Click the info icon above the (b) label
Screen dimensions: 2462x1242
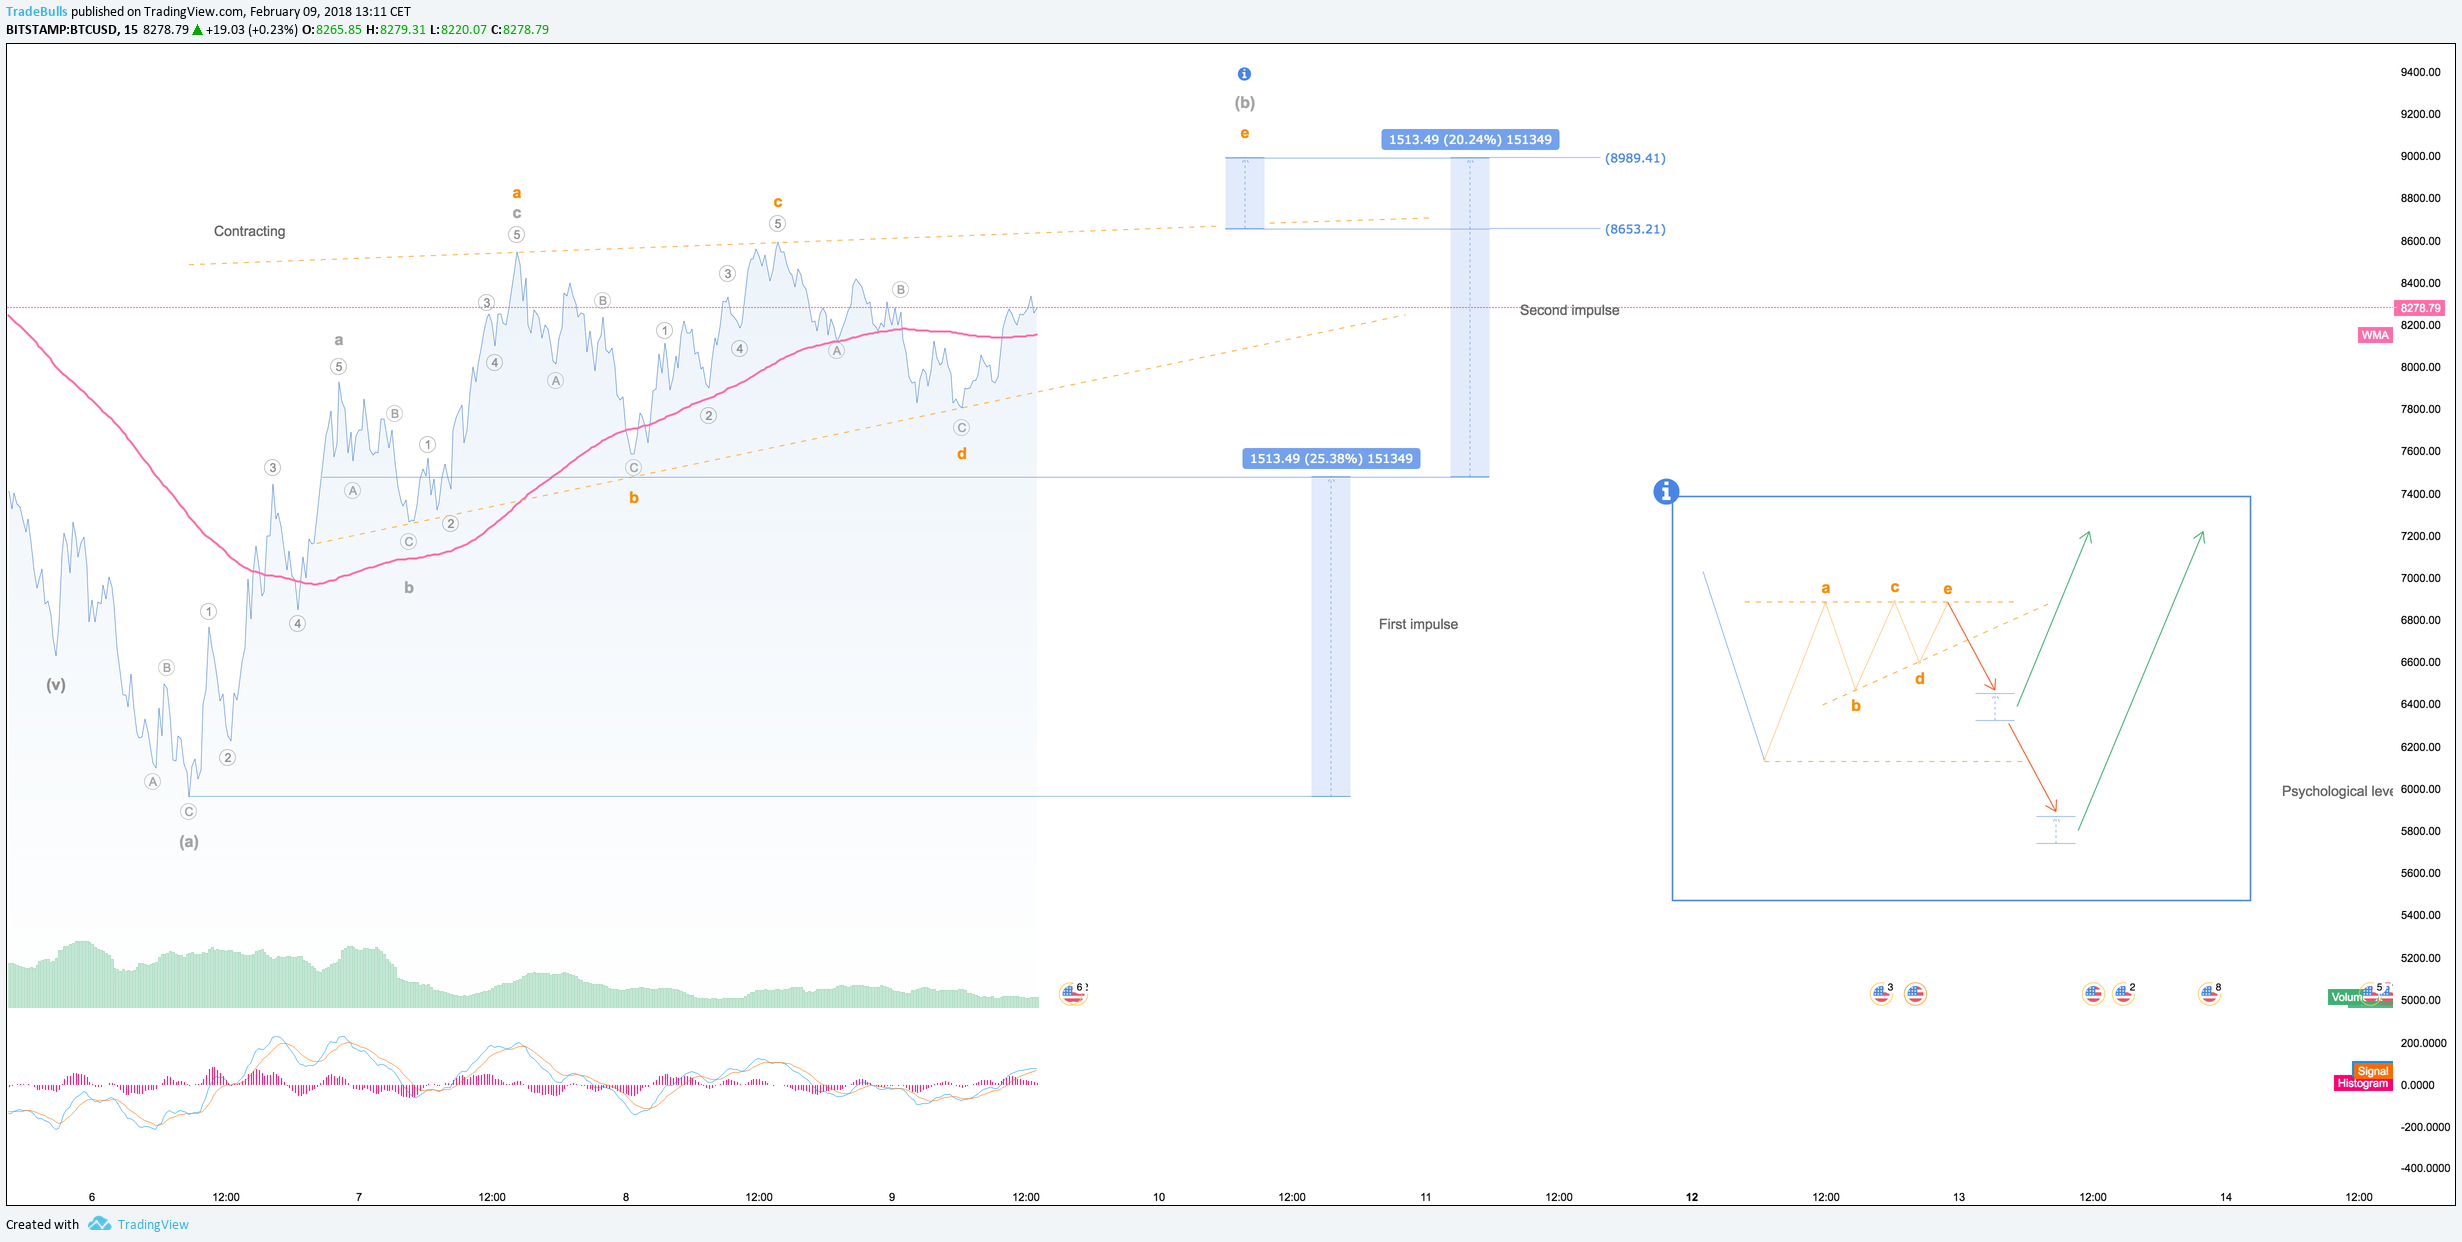pyautogui.click(x=1244, y=74)
